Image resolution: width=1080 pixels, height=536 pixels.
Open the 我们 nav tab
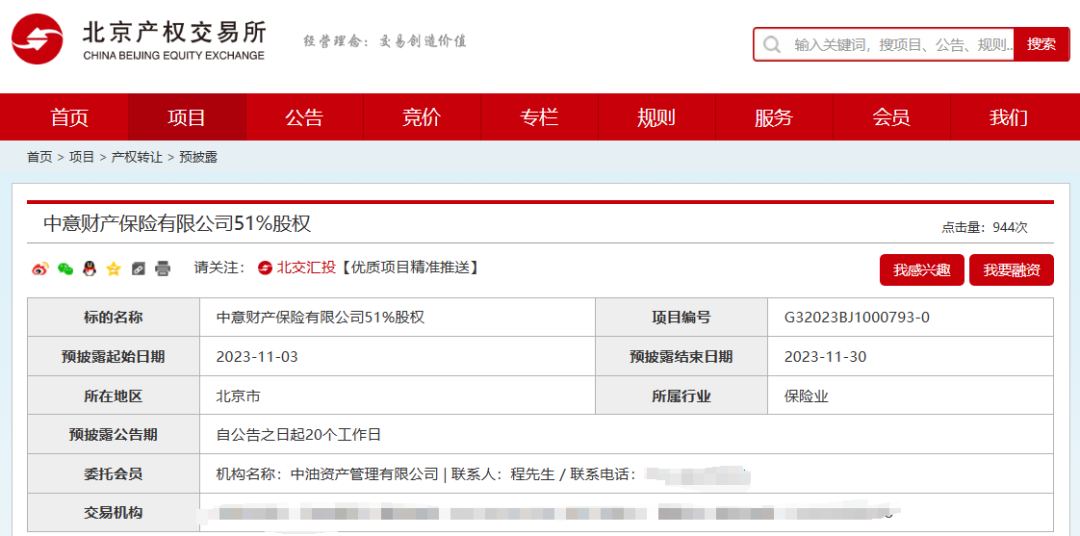[1009, 118]
